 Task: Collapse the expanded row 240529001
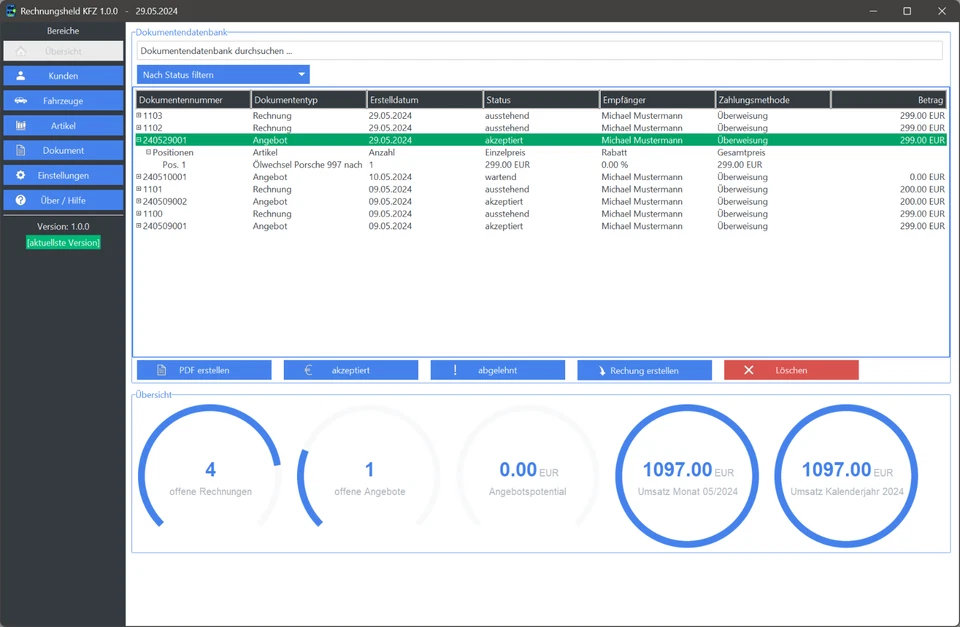coord(139,141)
